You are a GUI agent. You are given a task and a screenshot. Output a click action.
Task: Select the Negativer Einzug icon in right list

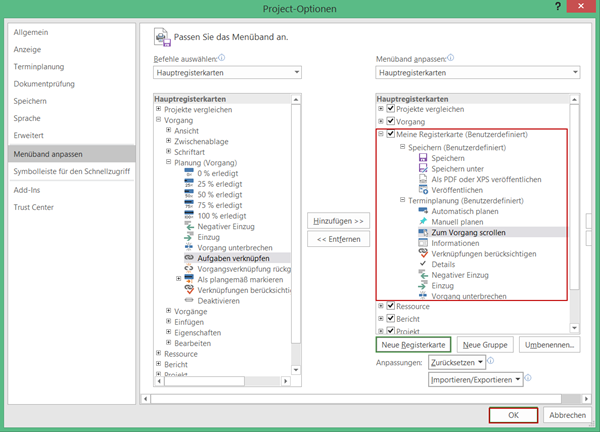pyautogui.click(x=423, y=275)
